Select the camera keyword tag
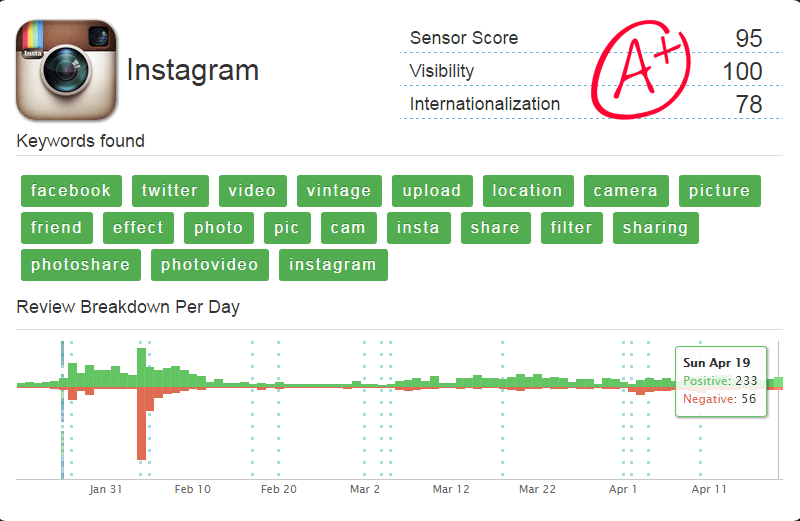The height and width of the screenshot is (521, 800). 626,191
